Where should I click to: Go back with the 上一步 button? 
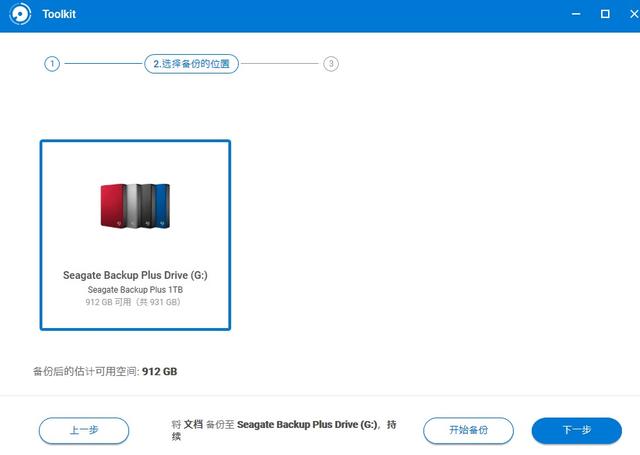84,430
